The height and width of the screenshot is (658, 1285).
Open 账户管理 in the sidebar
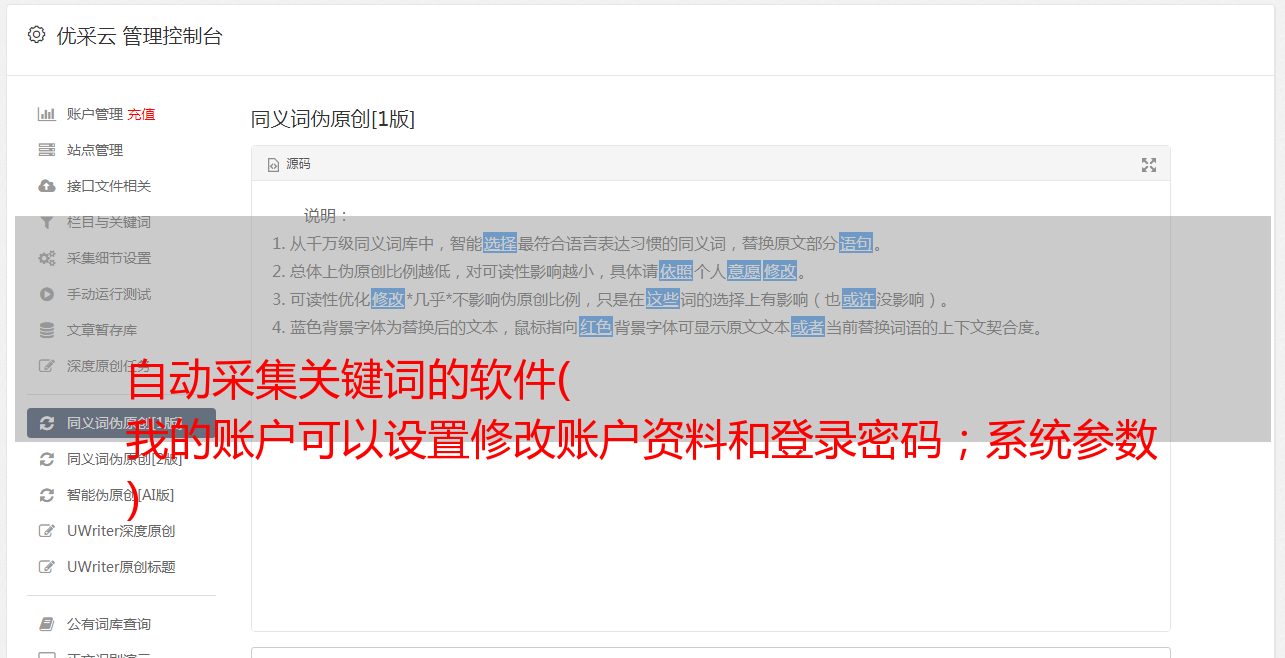tap(95, 114)
